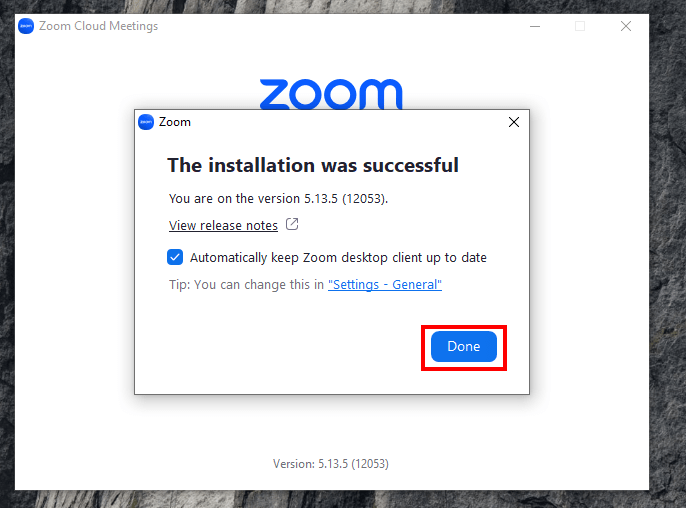Image resolution: width=686 pixels, height=508 pixels.
Task: Open the "Settings - General" link
Action: [x=385, y=284]
